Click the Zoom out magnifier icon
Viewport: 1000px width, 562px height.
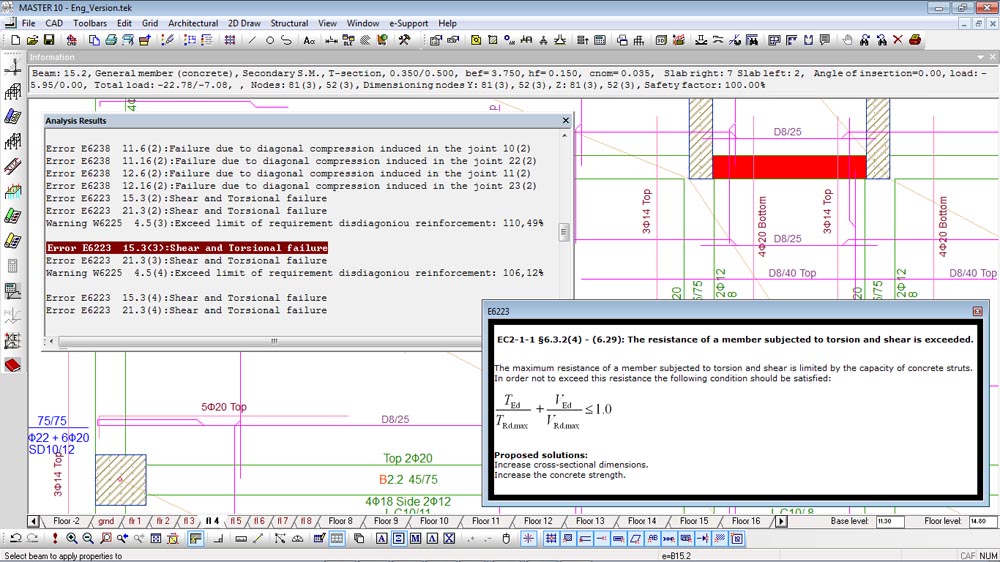[88, 539]
